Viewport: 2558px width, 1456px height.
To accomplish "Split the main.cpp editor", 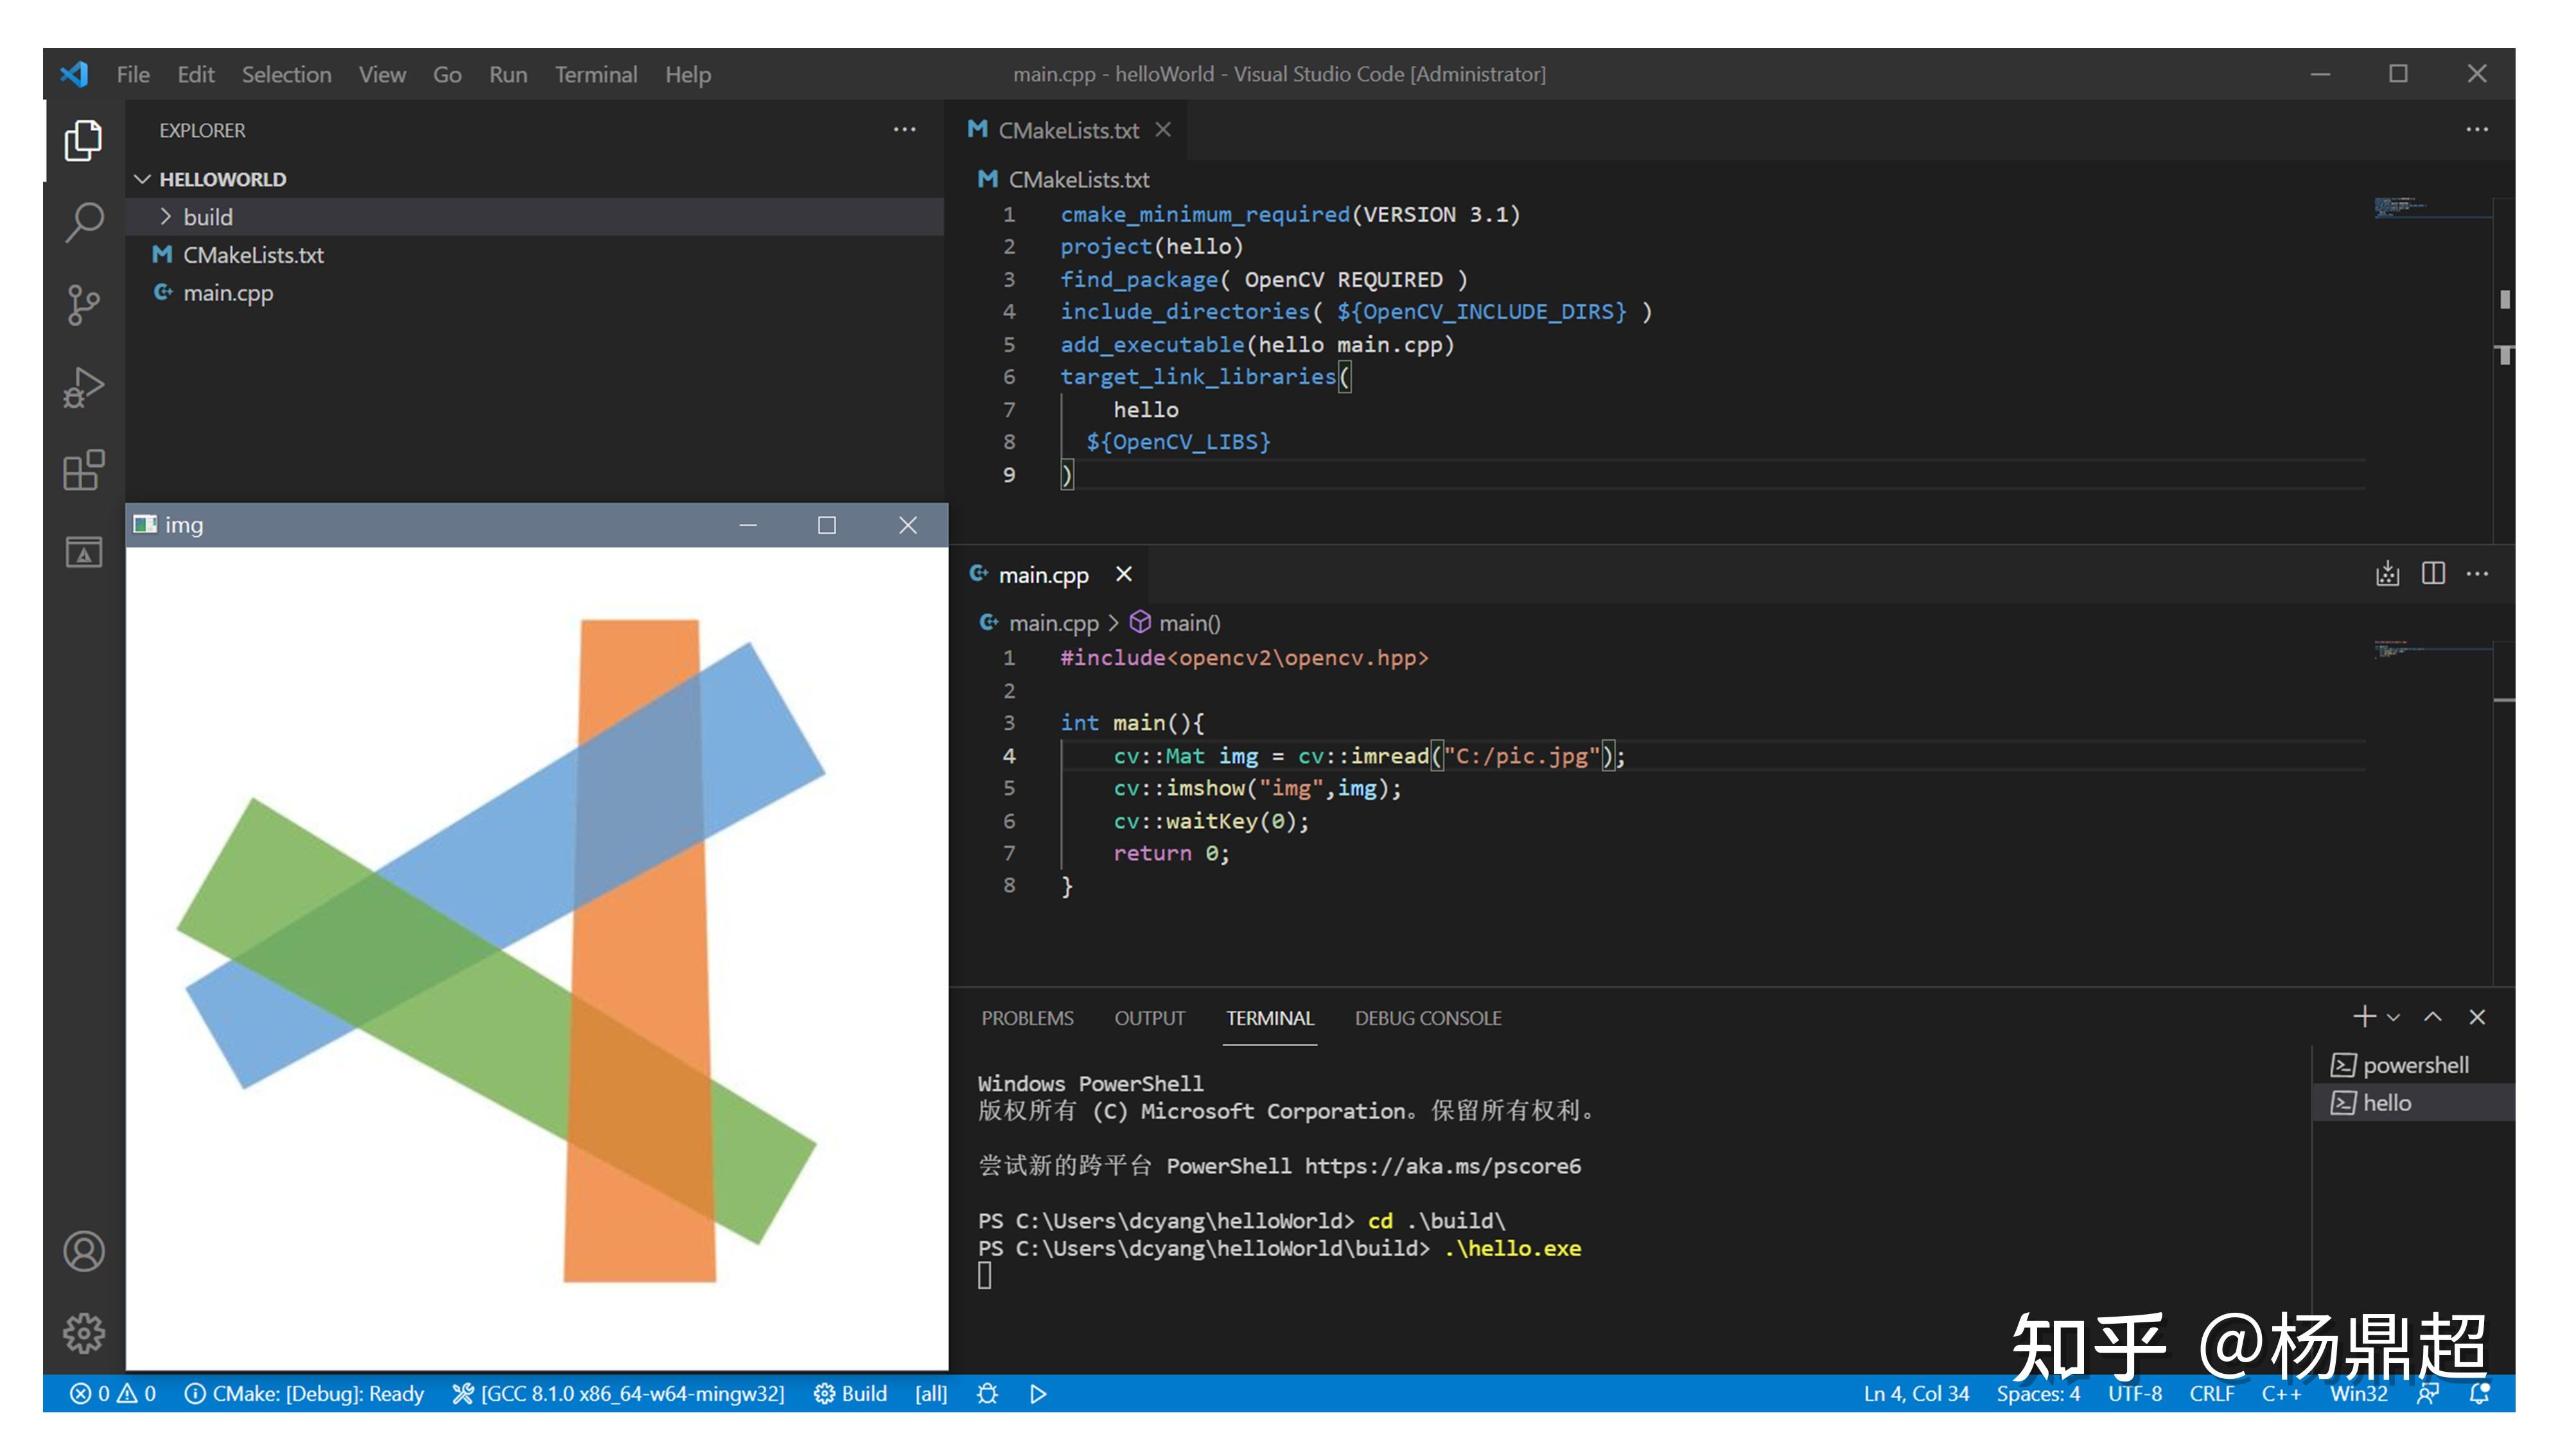I will (2433, 574).
